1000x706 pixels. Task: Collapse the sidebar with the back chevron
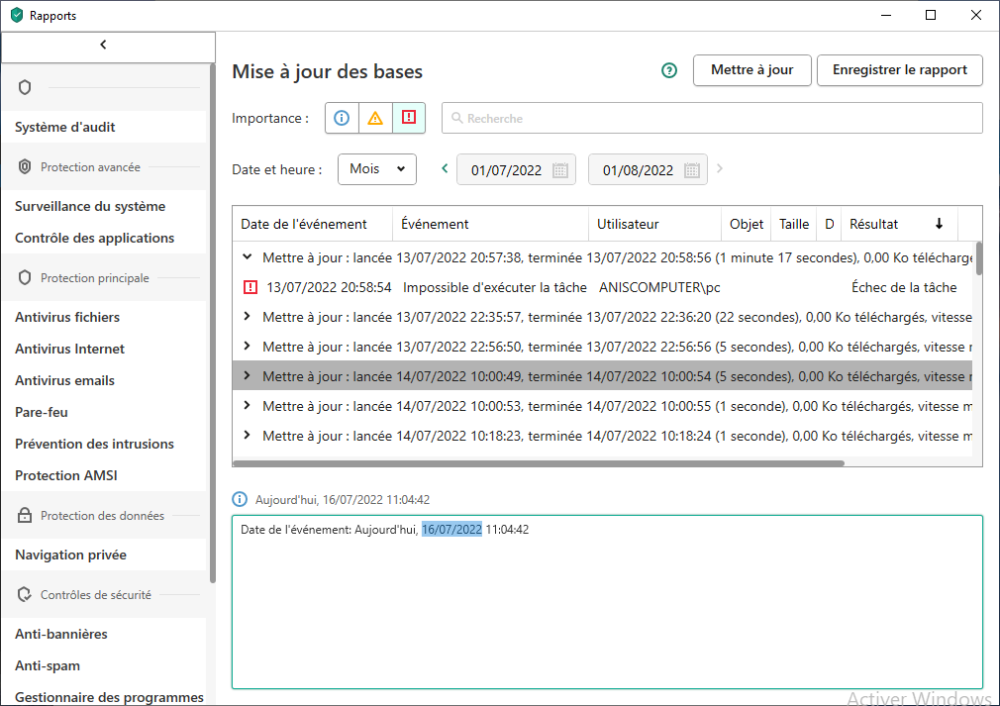point(103,45)
